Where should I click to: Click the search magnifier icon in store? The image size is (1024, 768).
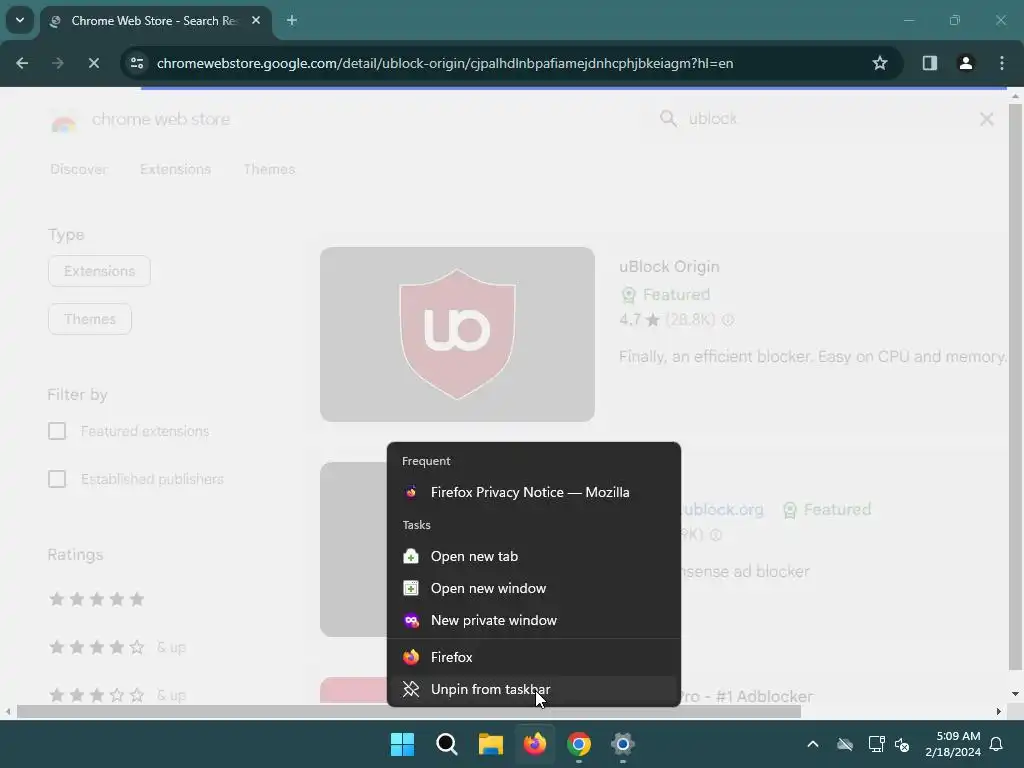click(668, 119)
